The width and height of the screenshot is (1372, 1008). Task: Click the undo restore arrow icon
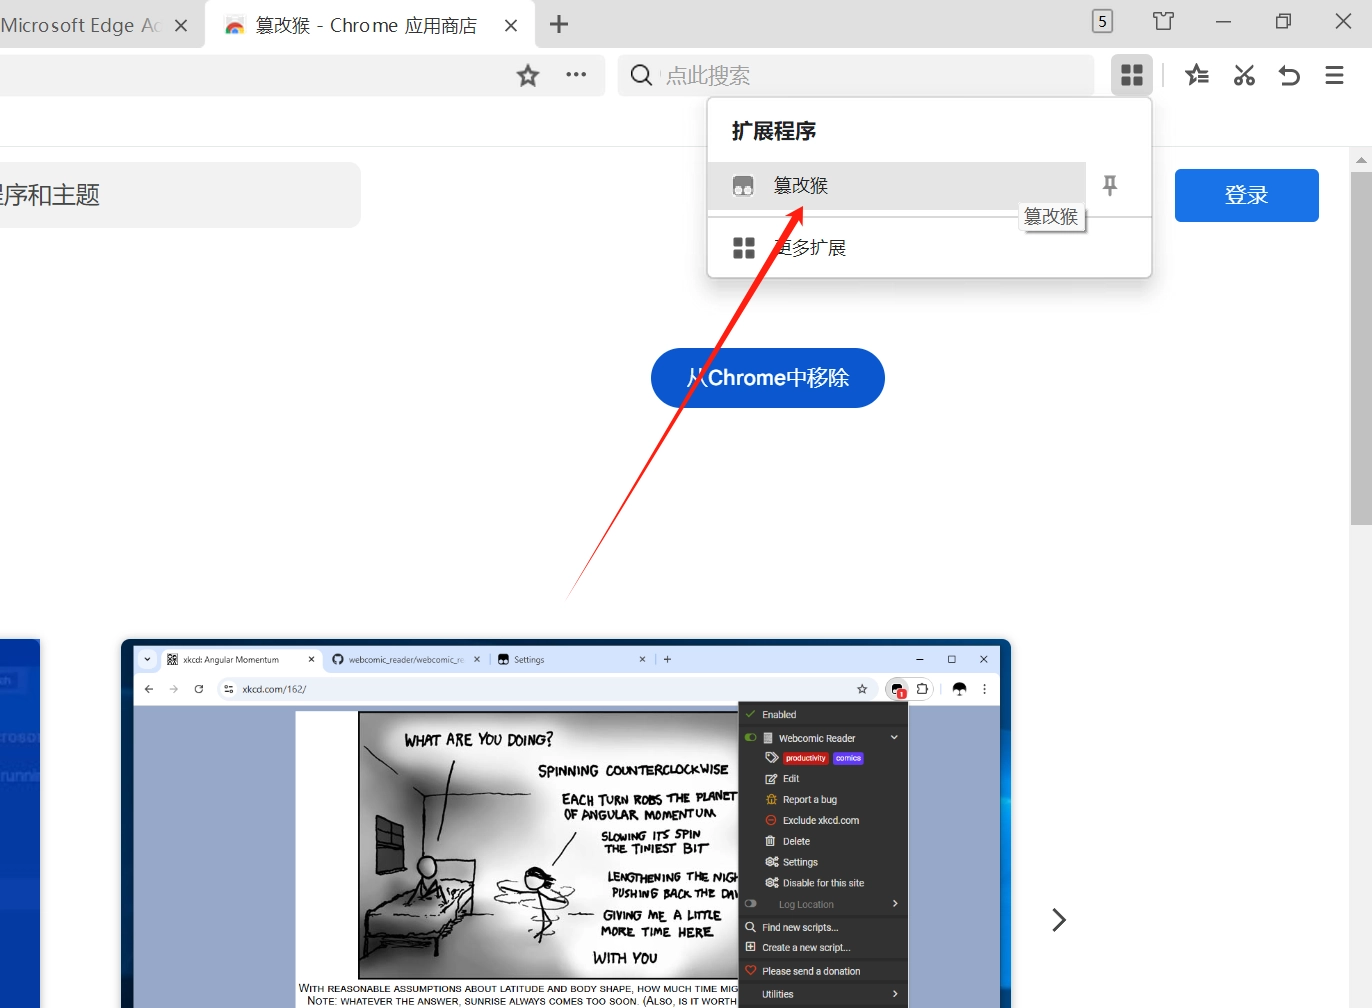pos(1289,75)
